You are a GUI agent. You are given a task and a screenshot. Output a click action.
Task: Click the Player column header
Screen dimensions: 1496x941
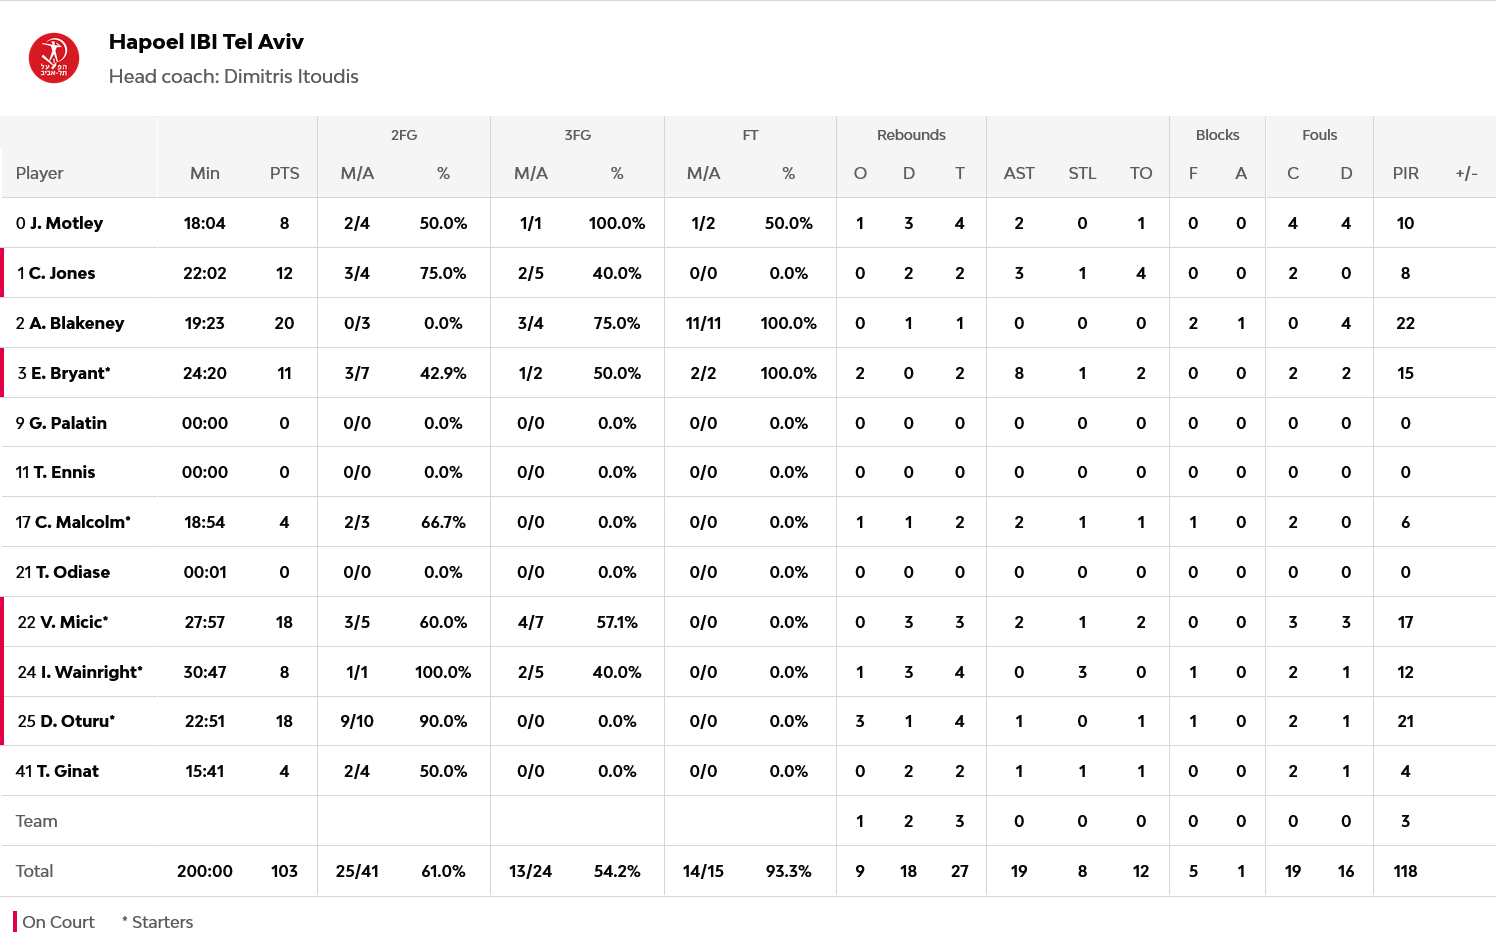tap(40, 173)
